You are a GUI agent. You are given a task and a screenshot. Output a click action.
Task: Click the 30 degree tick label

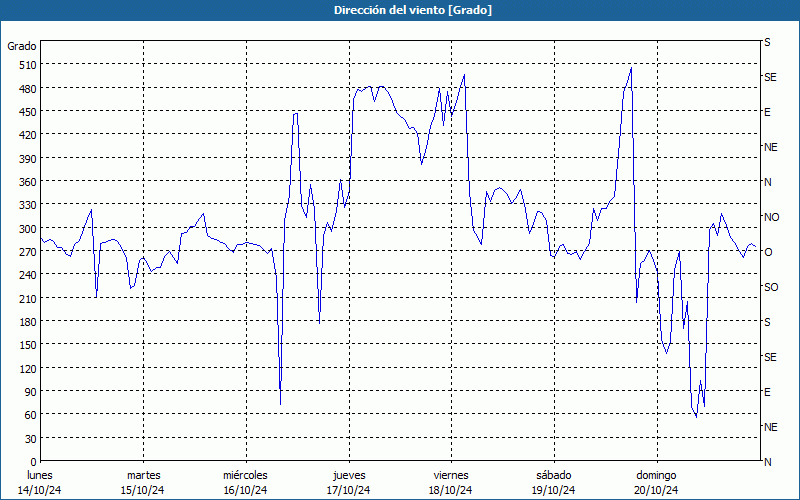[31, 439]
